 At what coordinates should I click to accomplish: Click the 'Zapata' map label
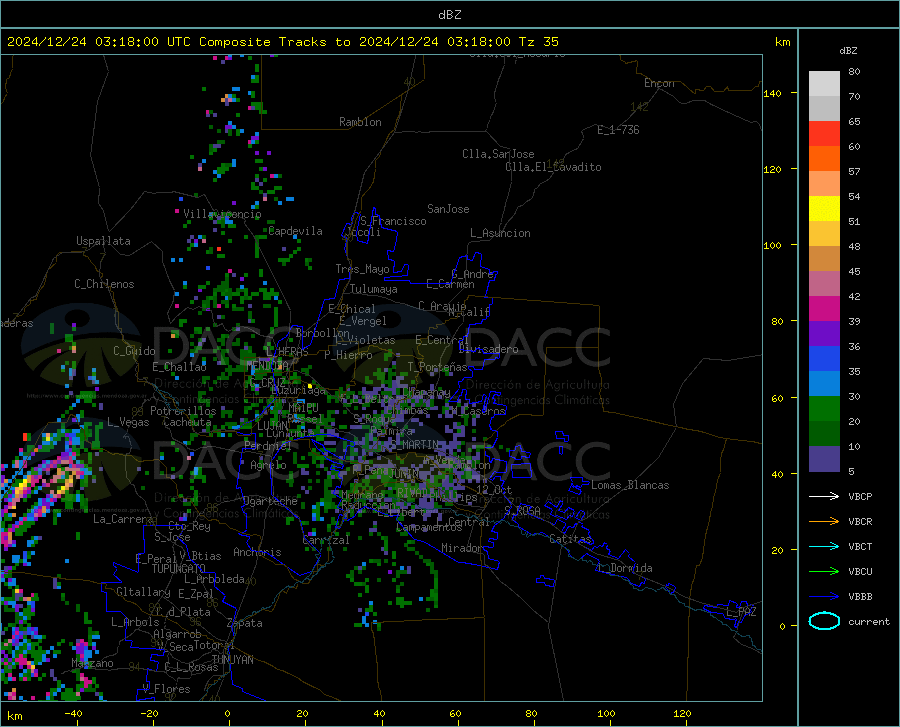coord(245,623)
